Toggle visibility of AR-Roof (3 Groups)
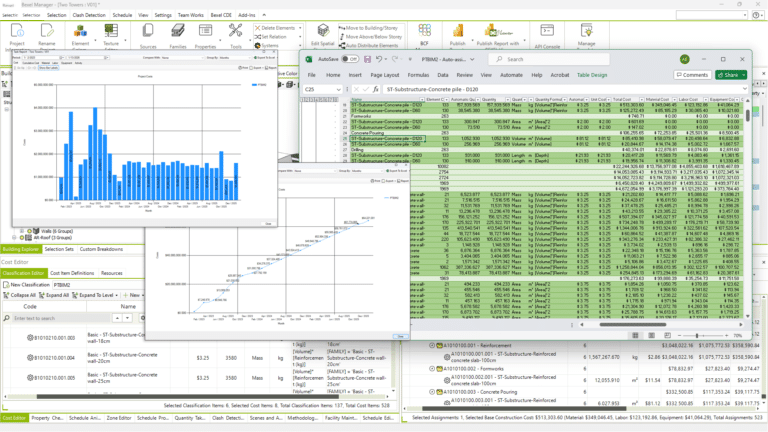 click(x=22, y=238)
